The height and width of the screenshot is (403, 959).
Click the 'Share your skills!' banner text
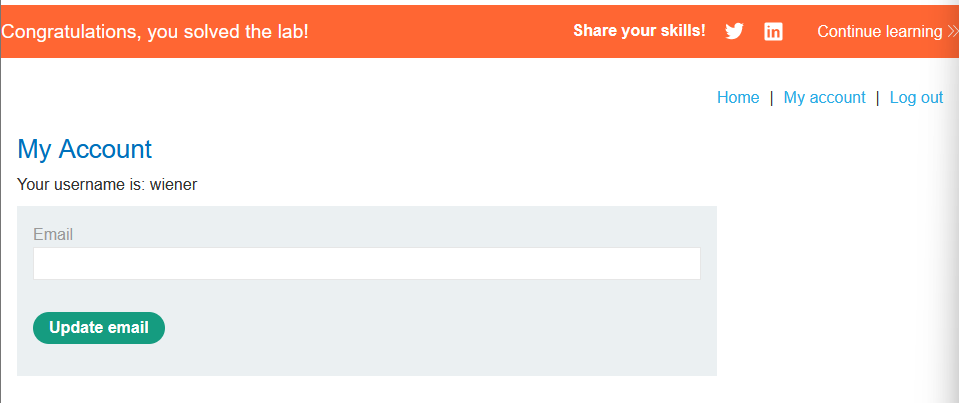(x=639, y=31)
